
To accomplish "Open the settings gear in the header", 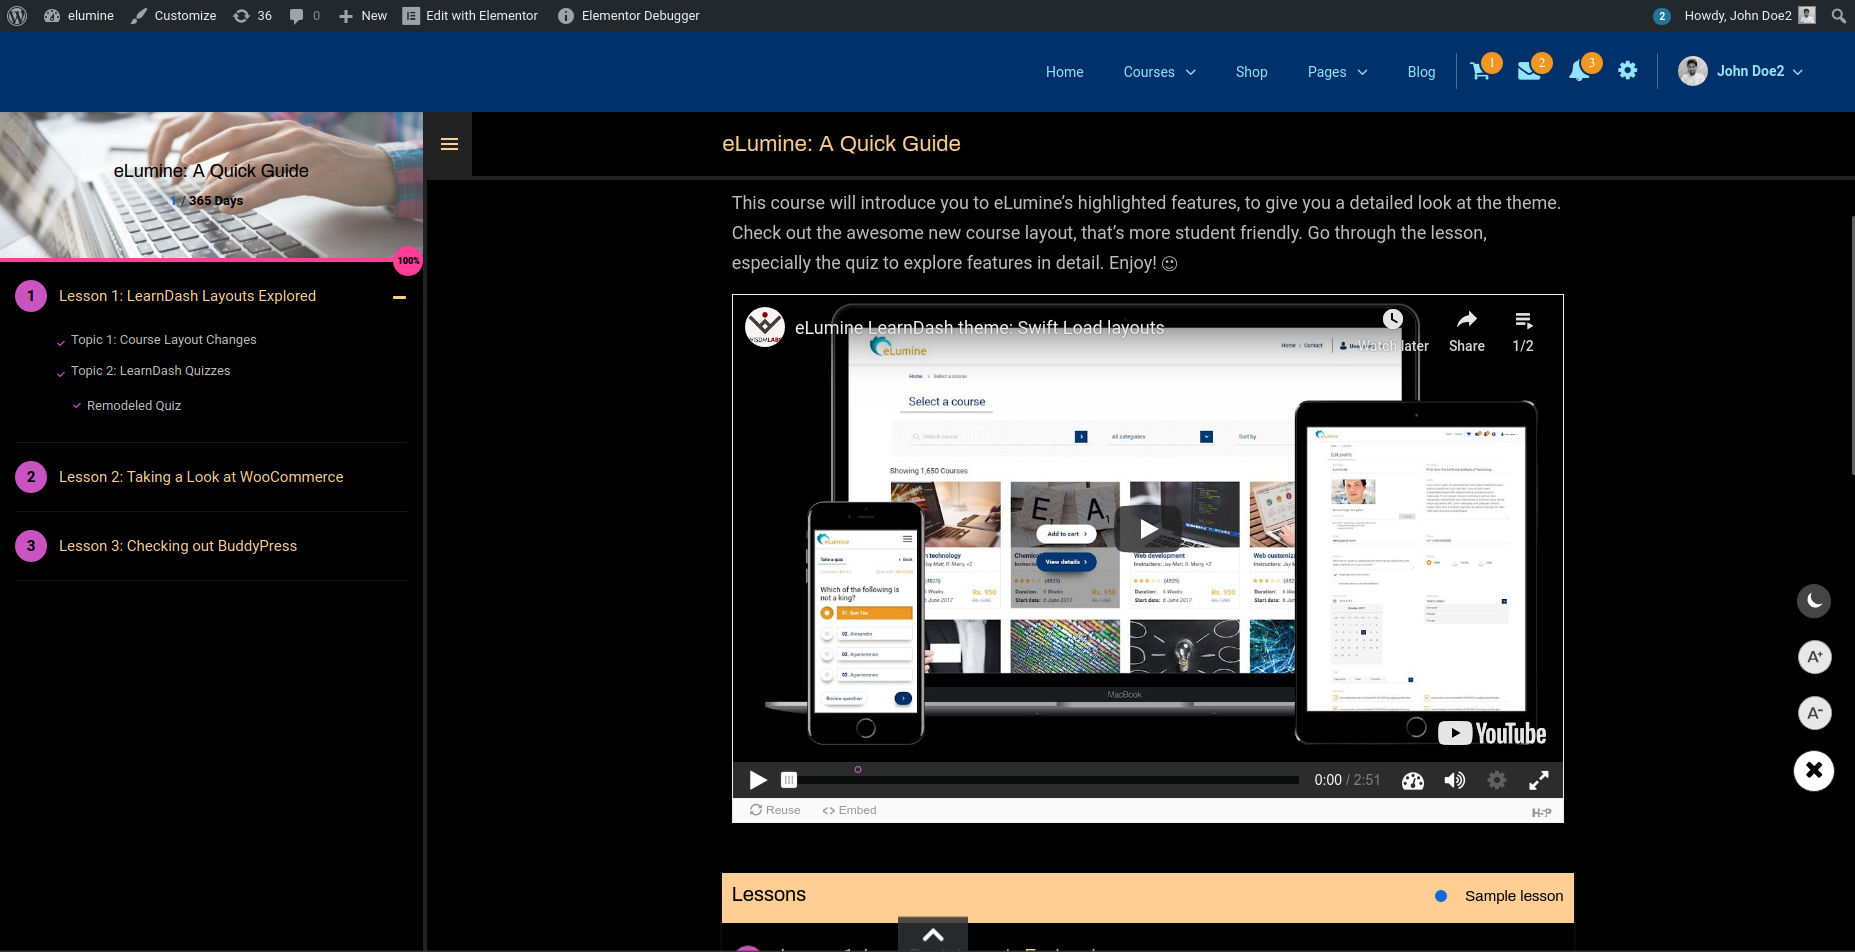I will [x=1628, y=71].
